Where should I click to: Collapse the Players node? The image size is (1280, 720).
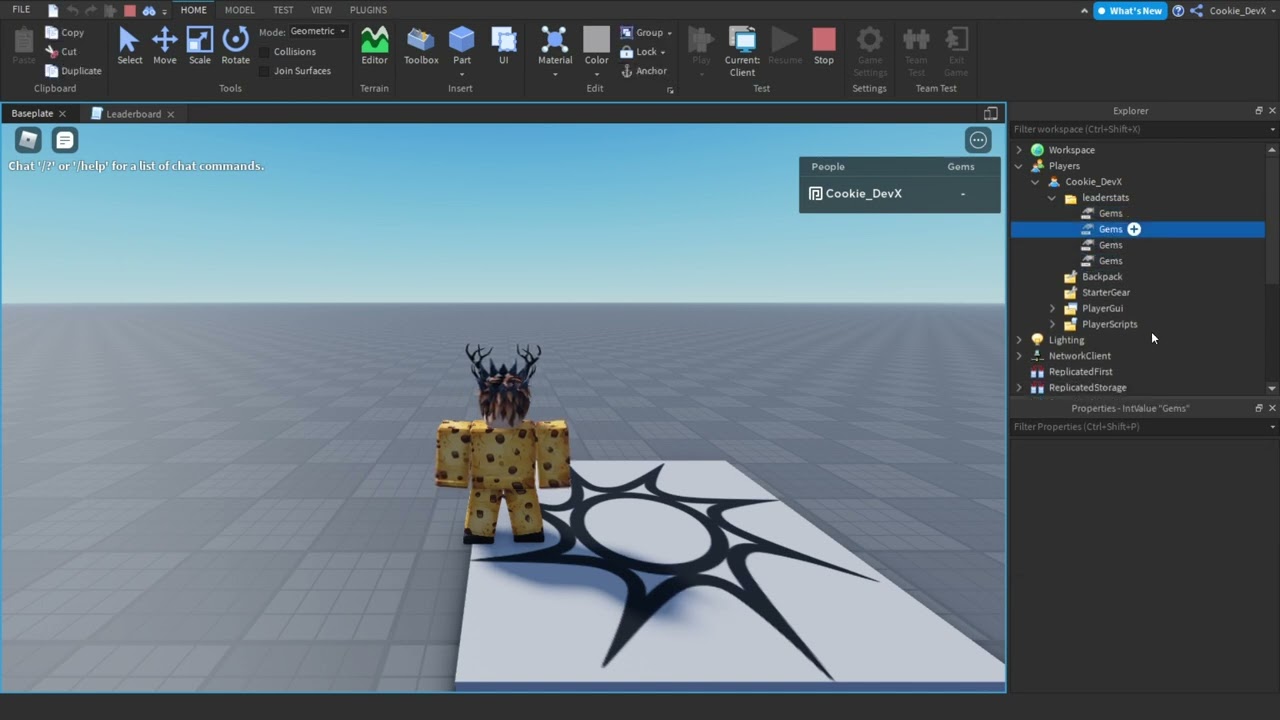click(1019, 166)
